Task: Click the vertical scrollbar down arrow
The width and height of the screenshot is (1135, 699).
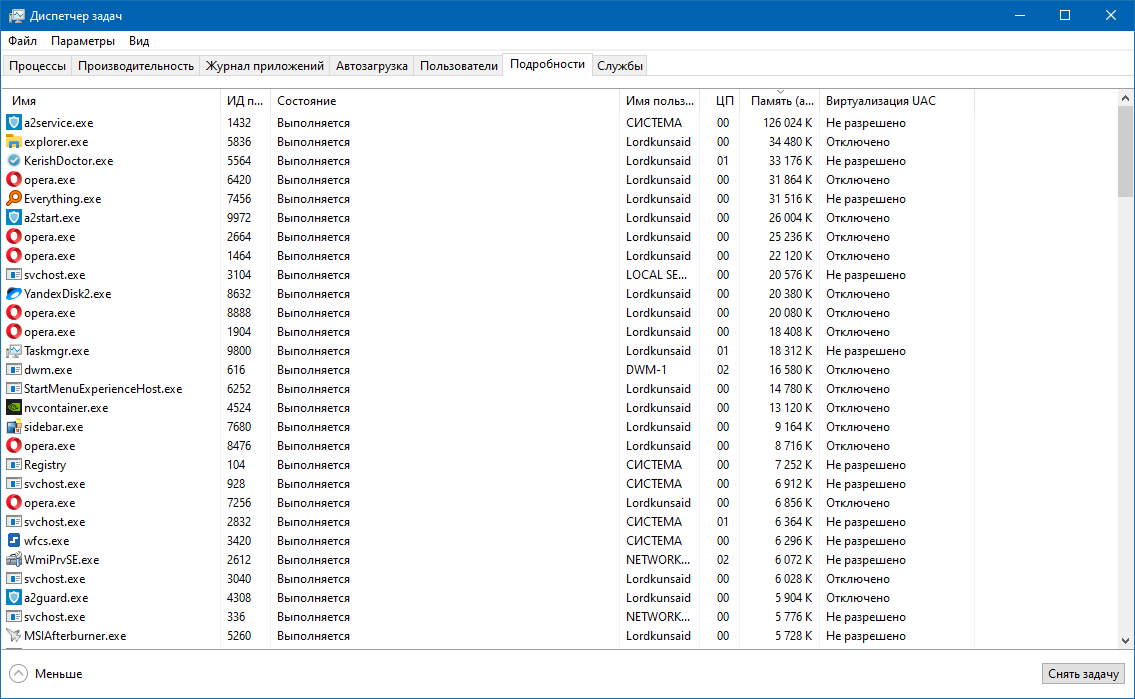Action: coord(1126,641)
